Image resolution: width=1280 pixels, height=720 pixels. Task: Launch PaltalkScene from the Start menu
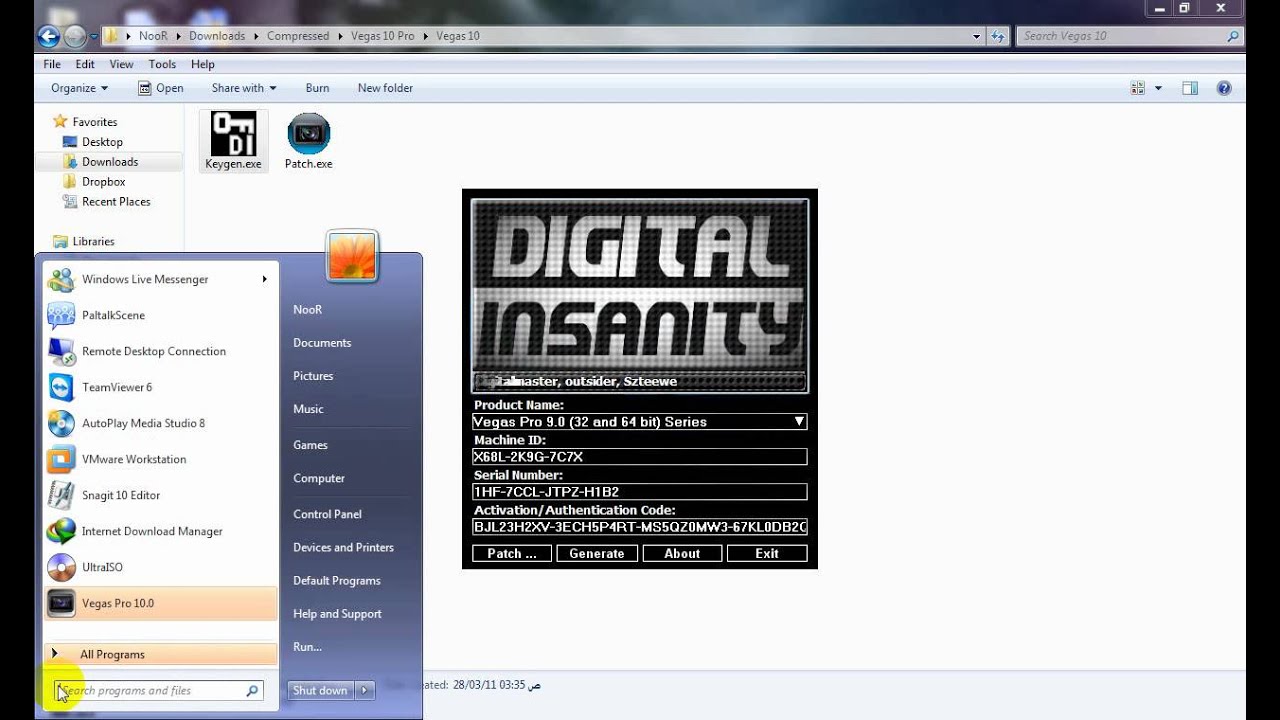point(158,315)
